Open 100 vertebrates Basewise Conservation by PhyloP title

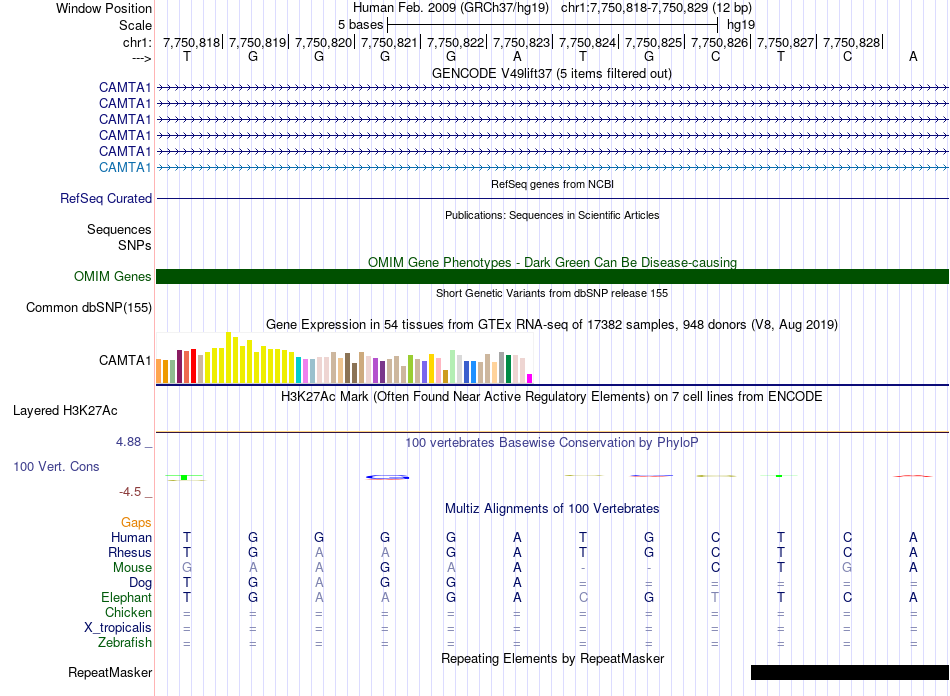552,442
